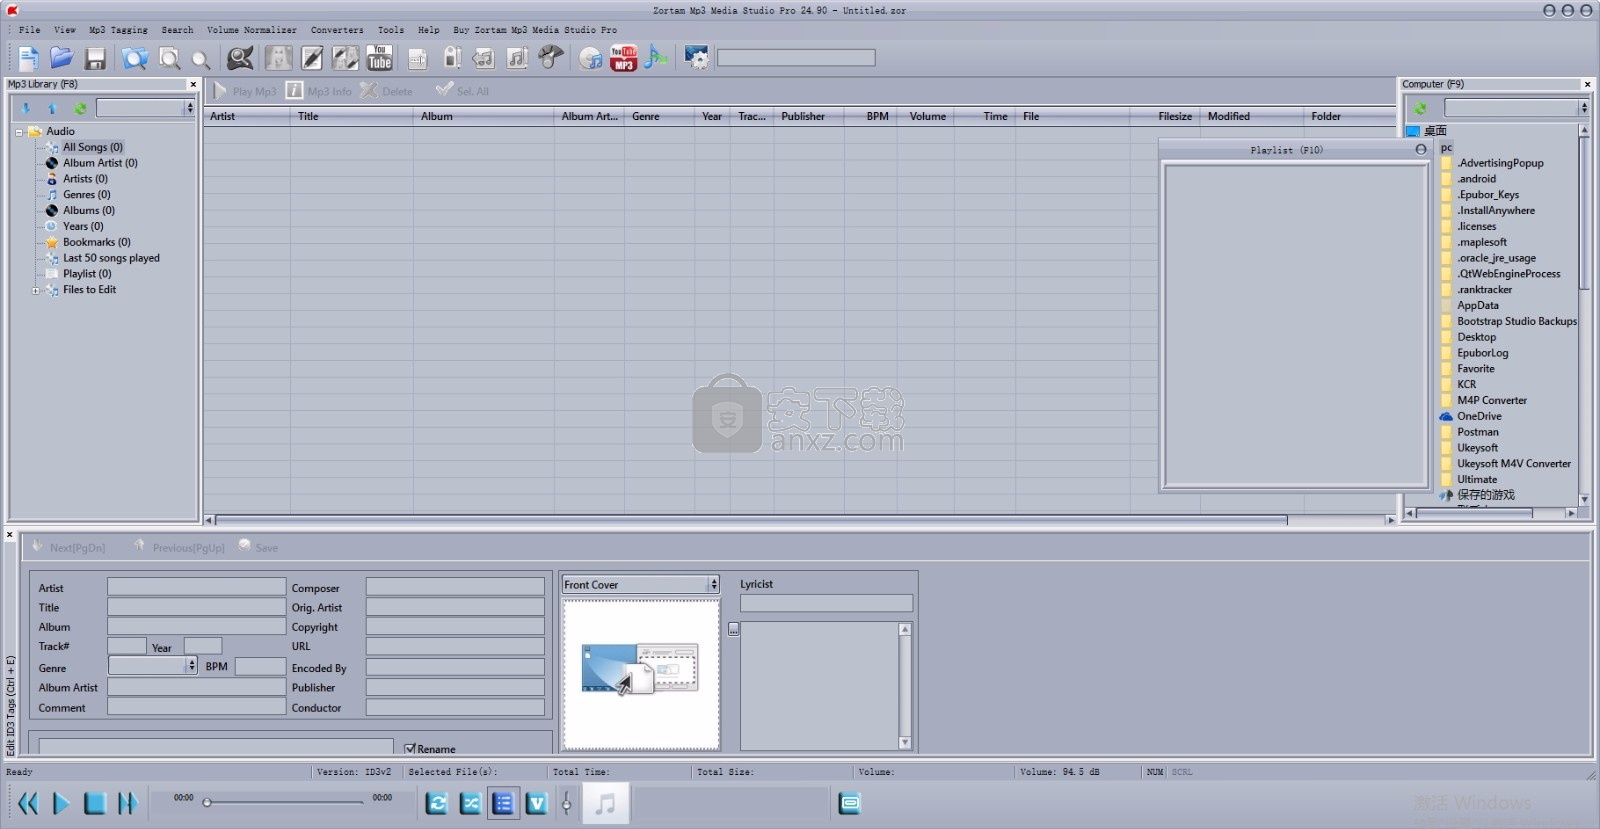The image size is (1600, 829).
Task: Click the mini player icon at player right
Action: pos(849,803)
